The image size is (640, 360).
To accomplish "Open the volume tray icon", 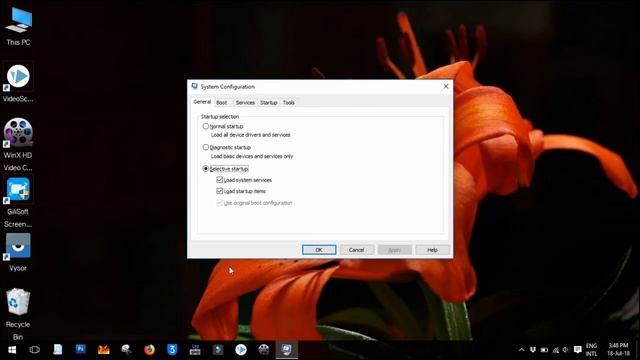I will pyautogui.click(x=566, y=350).
